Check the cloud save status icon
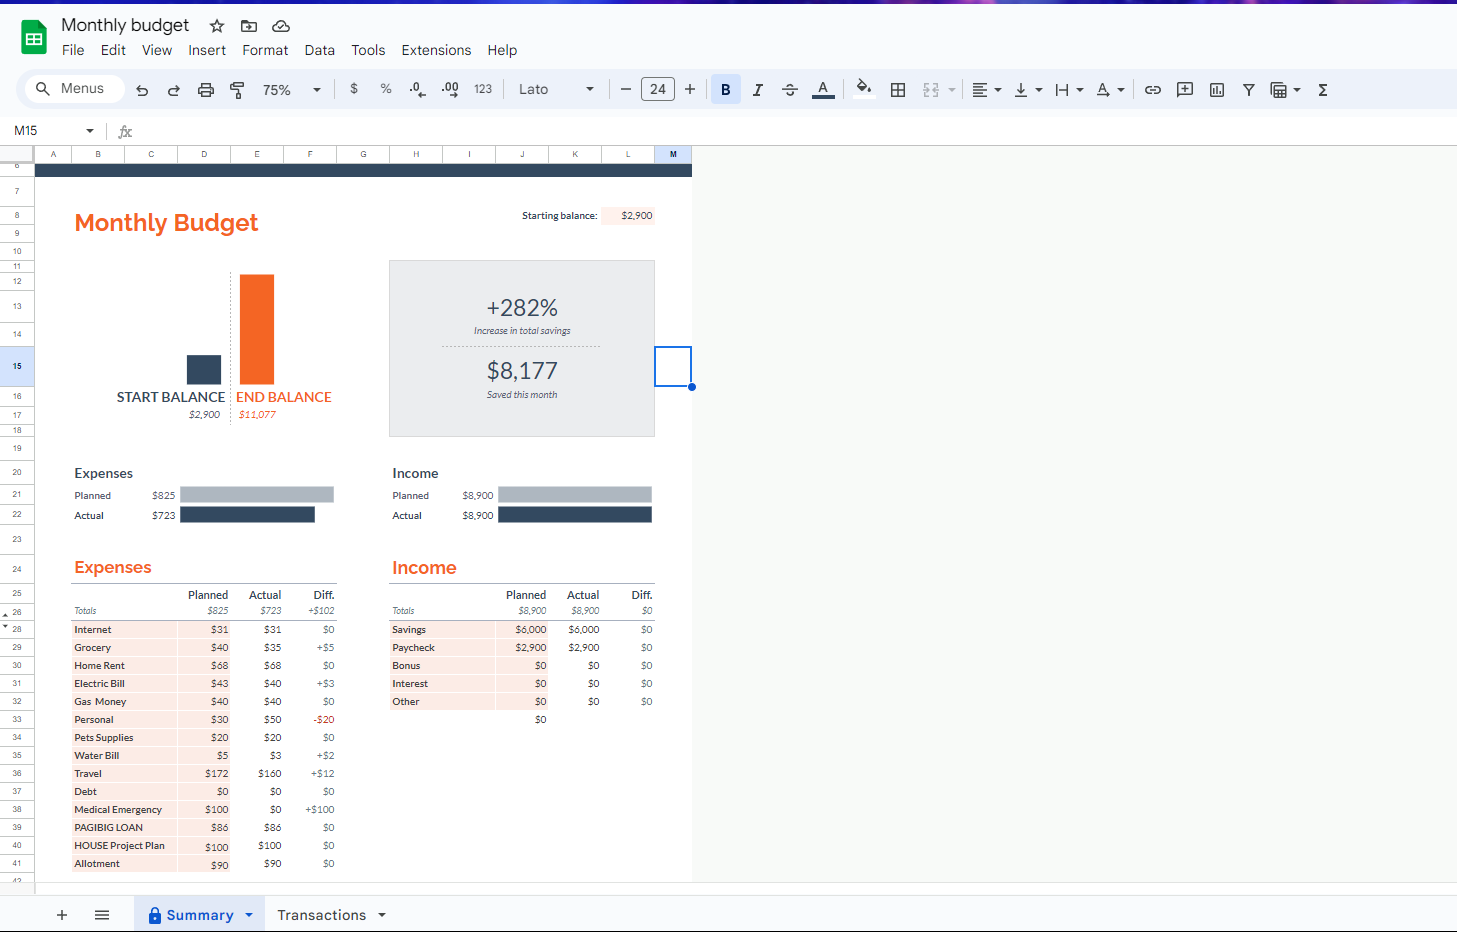1457x932 pixels. click(281, 26)
